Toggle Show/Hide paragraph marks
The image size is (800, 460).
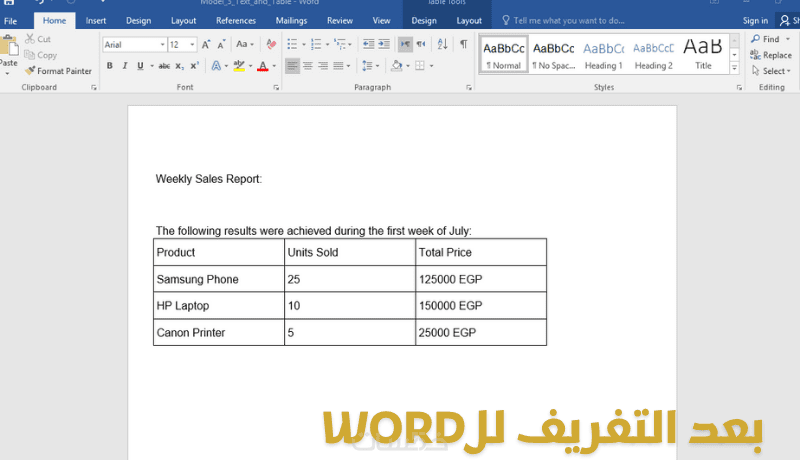click(x=464, y=44)
